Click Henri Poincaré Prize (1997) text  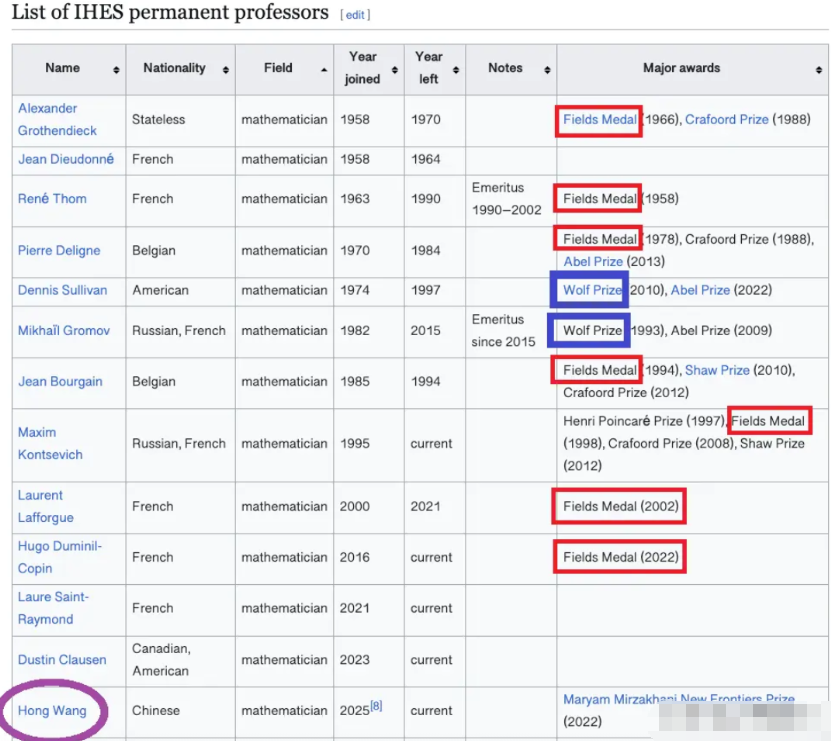click(644, 421)
